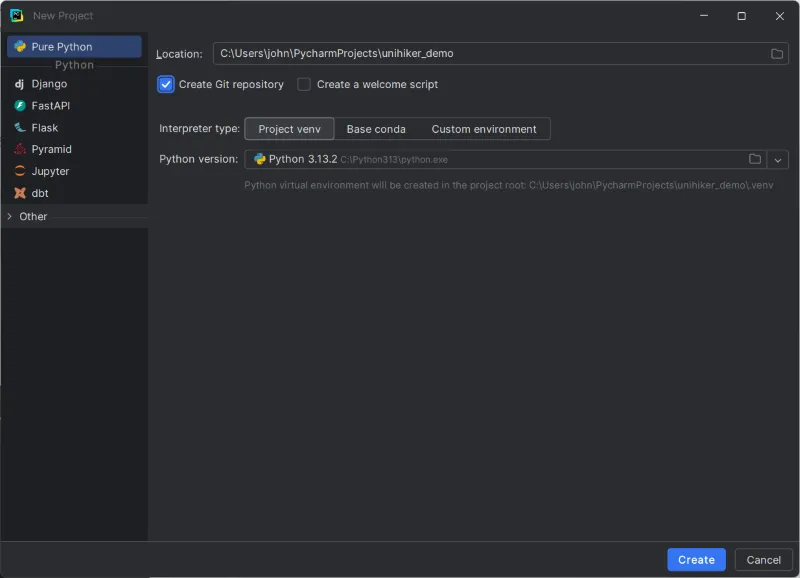Click the PyCharm logo in title bar

[x=16, y=16]
